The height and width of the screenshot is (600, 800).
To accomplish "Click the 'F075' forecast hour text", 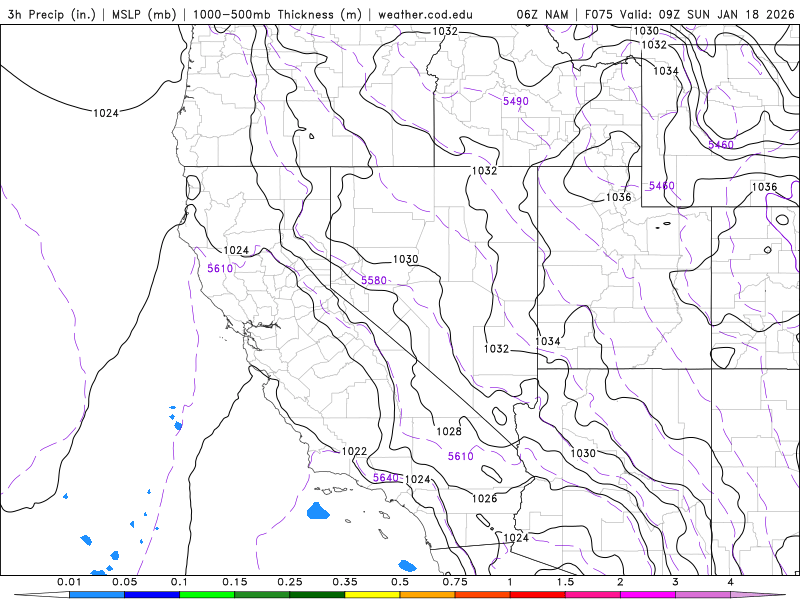I will (x=598, y=14).
